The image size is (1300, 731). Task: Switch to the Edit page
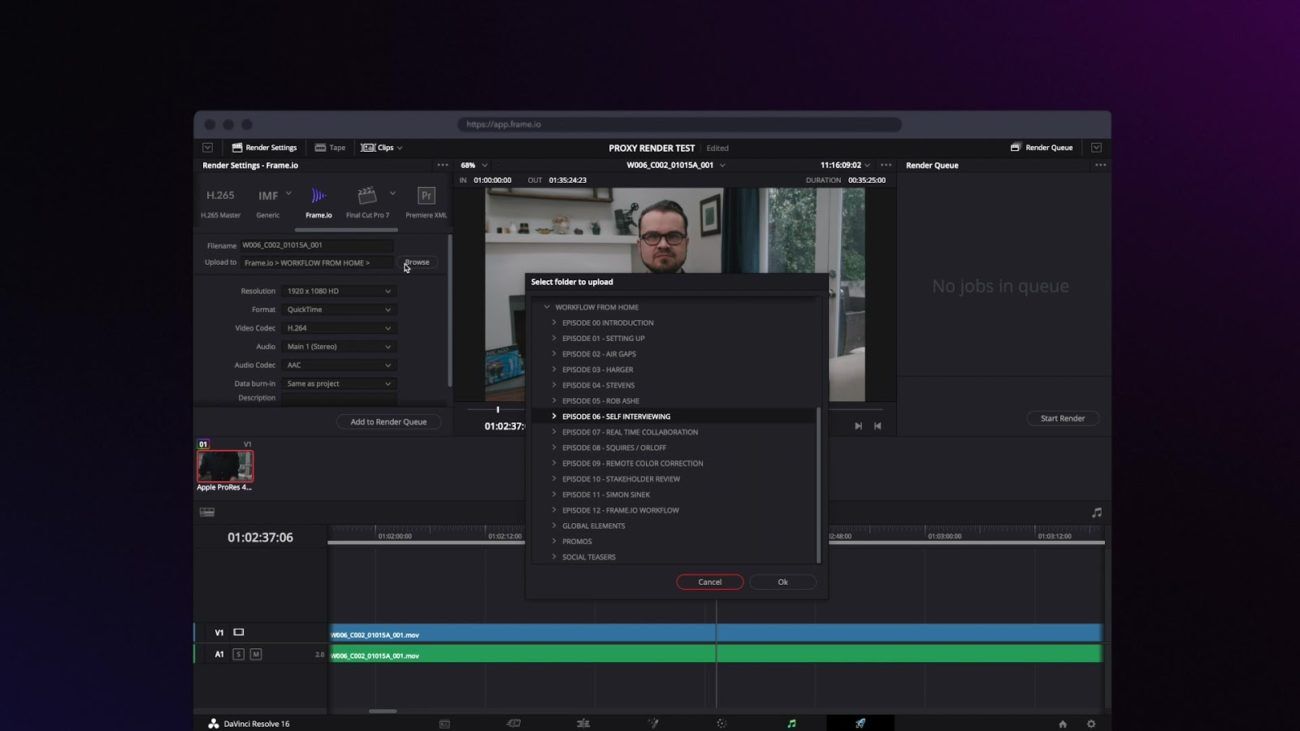click(583, 722)
